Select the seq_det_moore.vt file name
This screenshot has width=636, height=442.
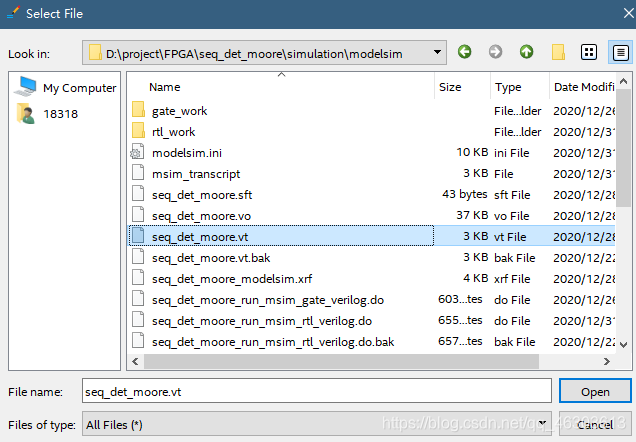200,237
